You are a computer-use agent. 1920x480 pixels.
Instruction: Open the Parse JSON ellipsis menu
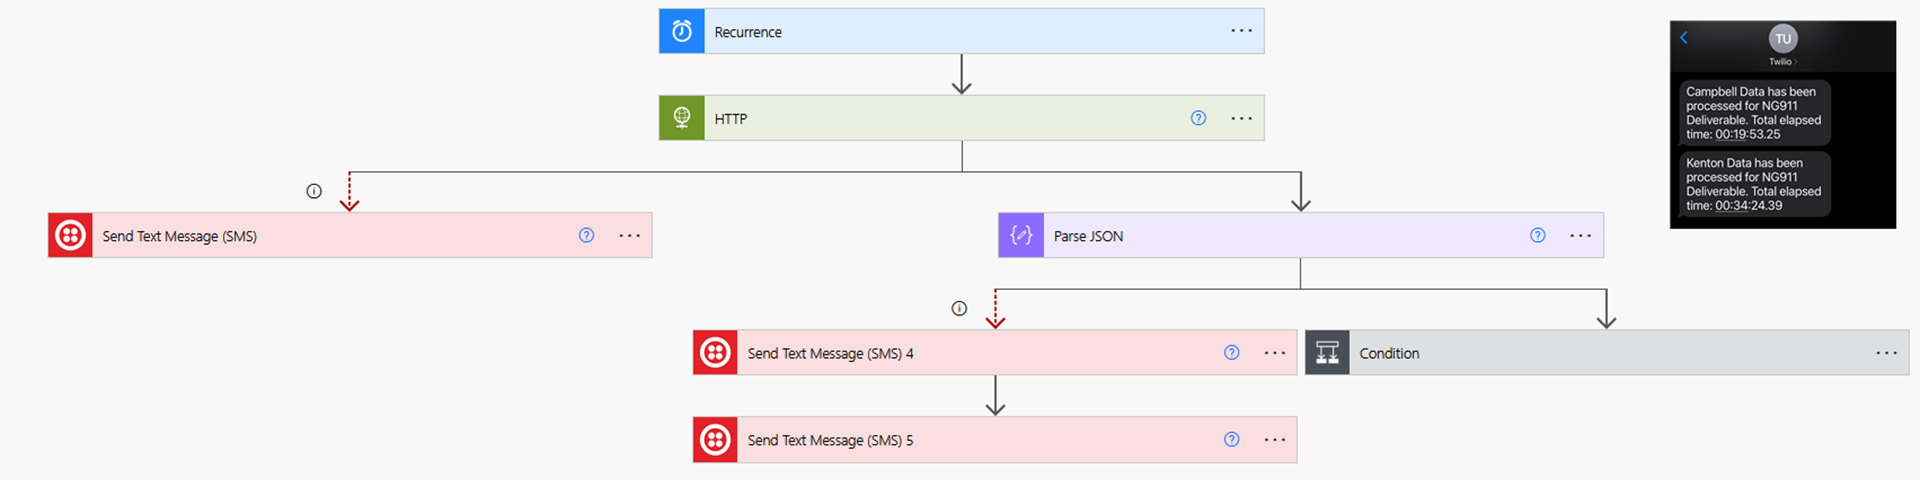coord(1580,235)
